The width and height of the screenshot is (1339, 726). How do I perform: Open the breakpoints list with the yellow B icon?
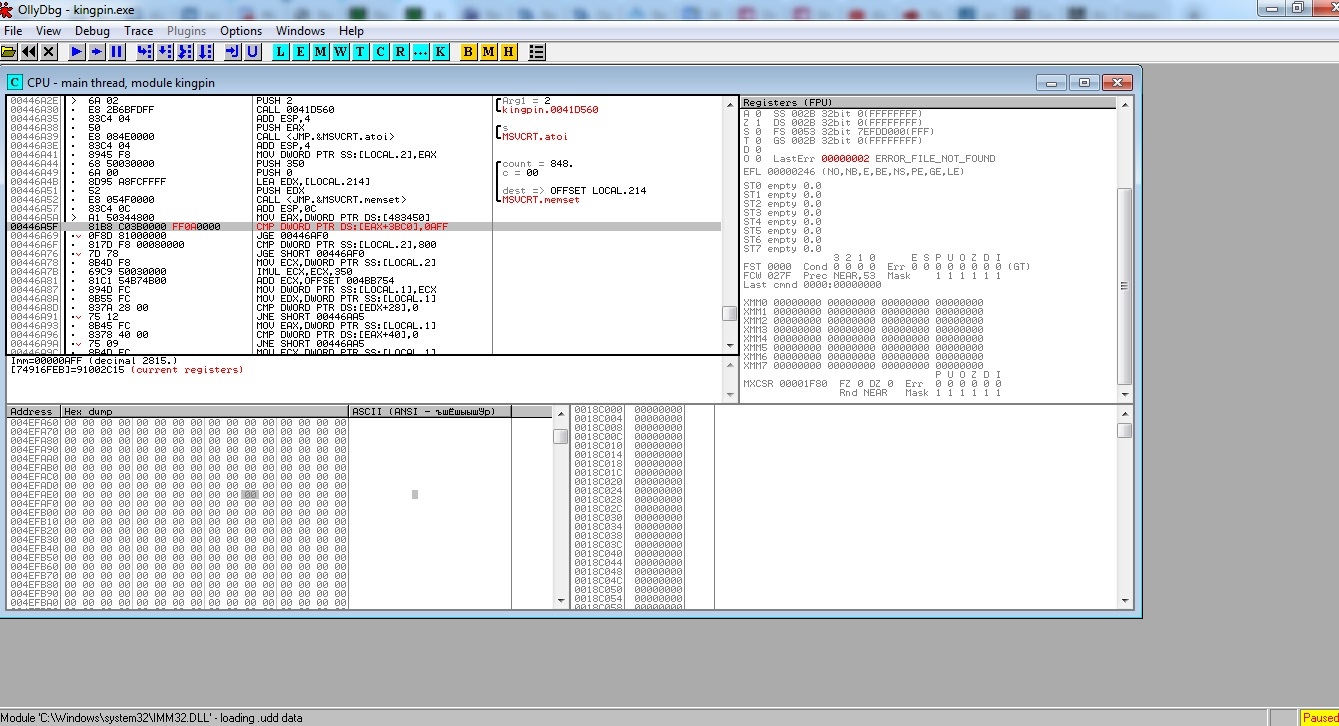pyautogui.click(x=469, y=51)
